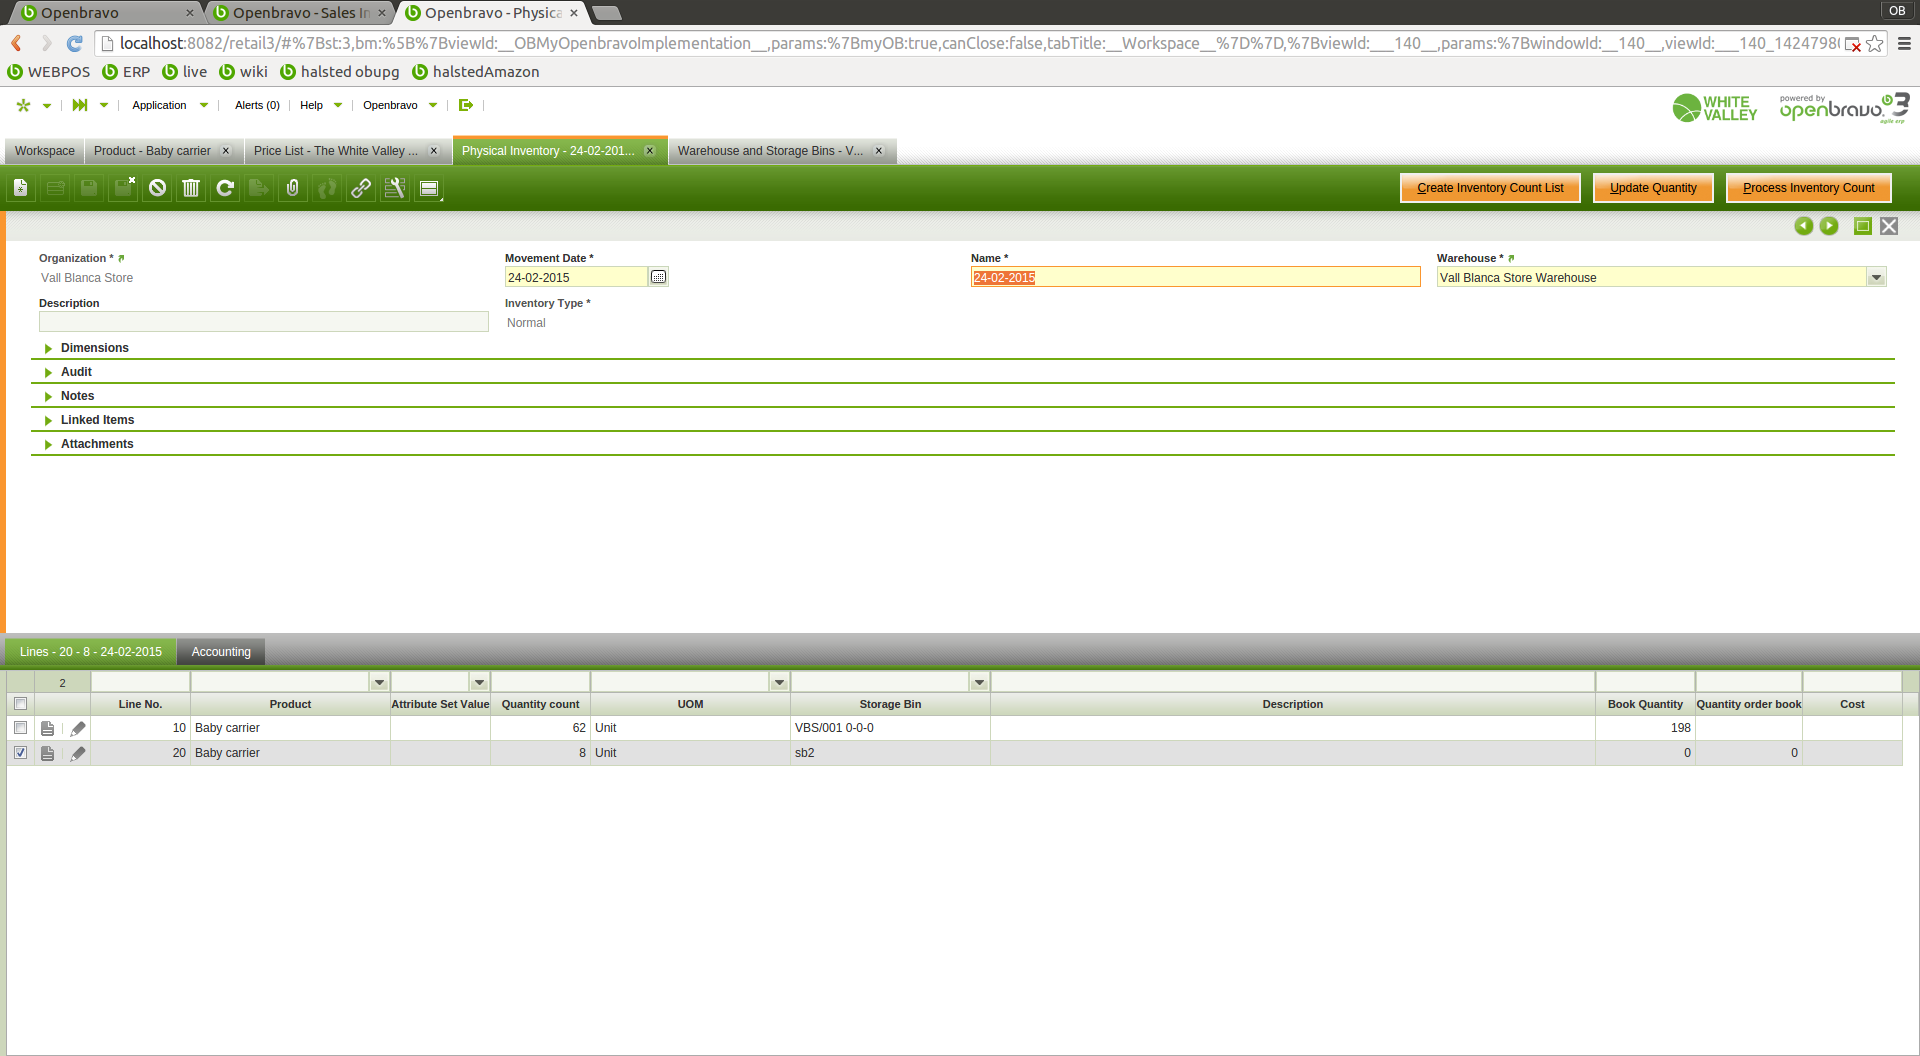Click the new record document icon
1920x1056 pixels.
21,188
